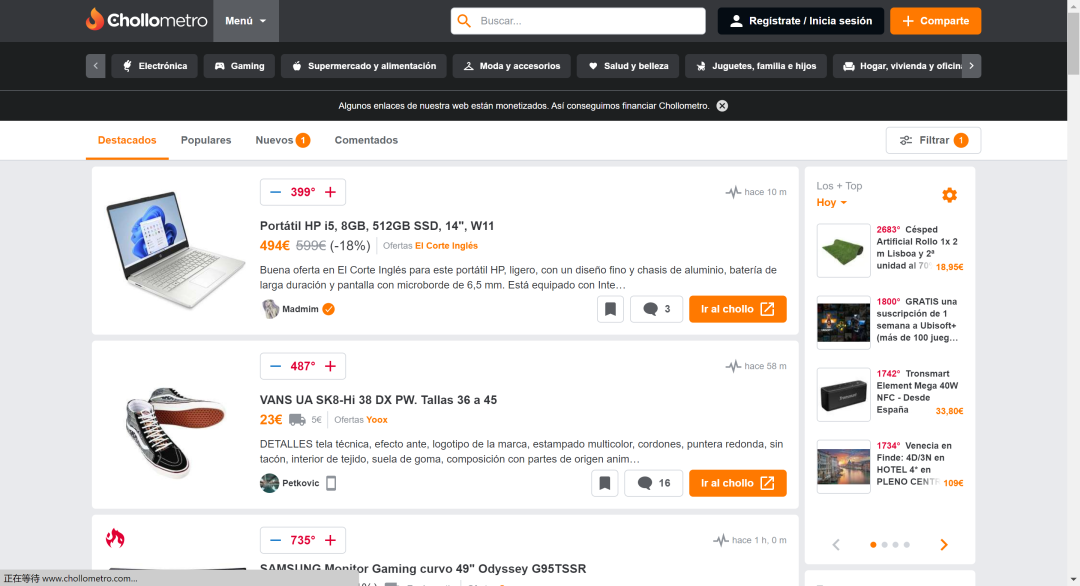The image size is (1080, 586).
Task: Vote down the VANS deal
Action: [x=276, y=366]
